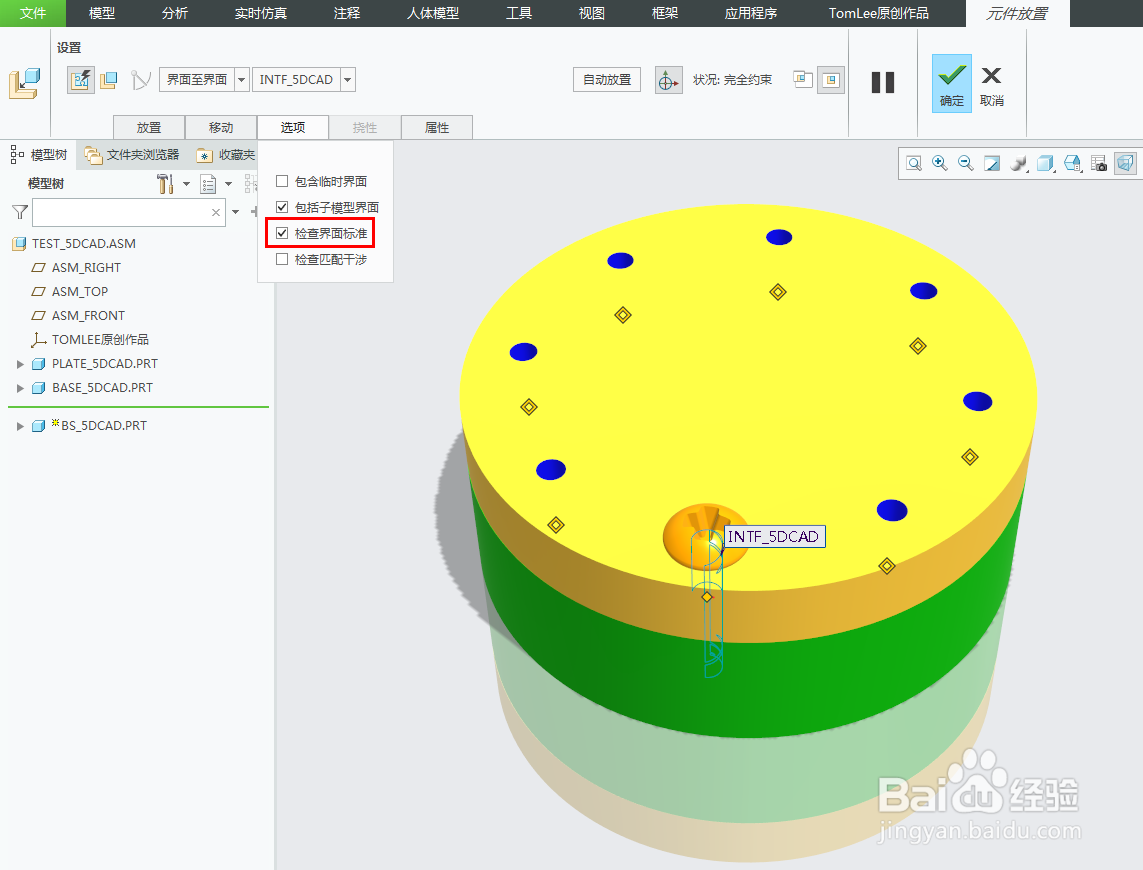Open the 工具 ribbon tab
The image size is (1143, 870).
click(519, 13)
